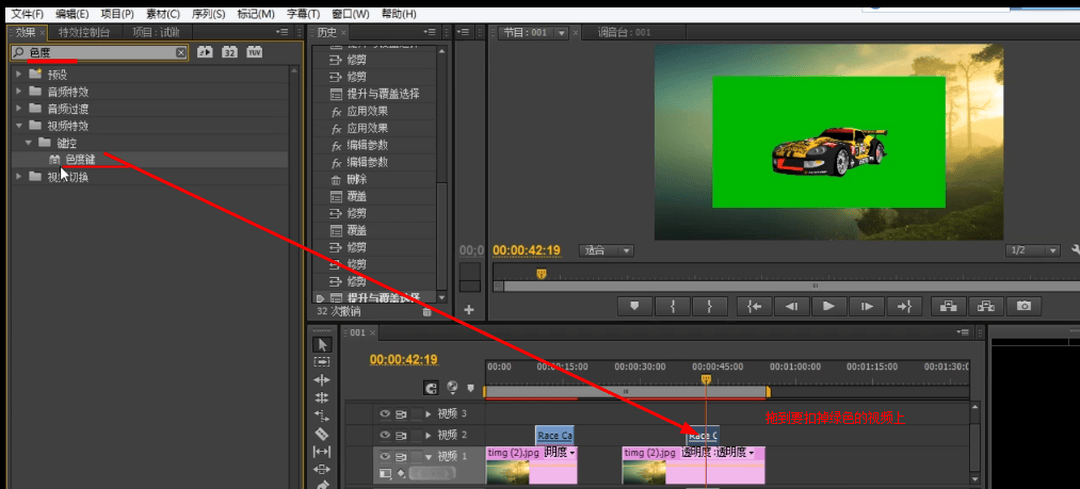Expand the 预设 folder

(19, 74)
